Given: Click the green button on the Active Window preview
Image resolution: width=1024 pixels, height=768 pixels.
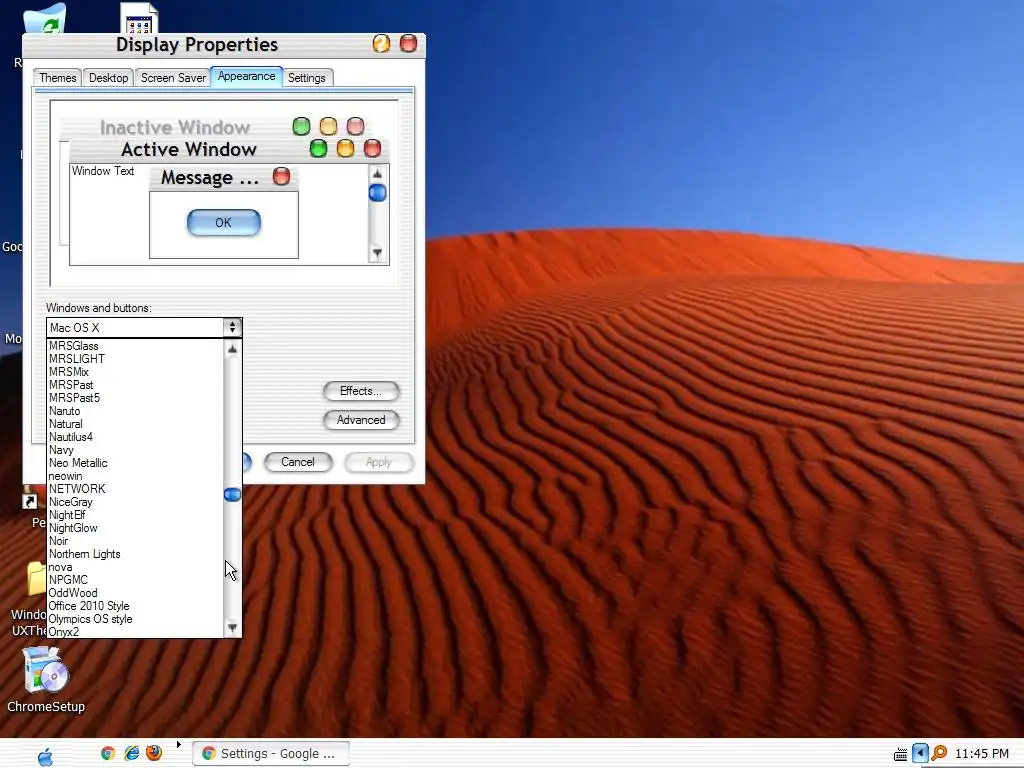Looking at the screenshot, I should pos(318,148).
